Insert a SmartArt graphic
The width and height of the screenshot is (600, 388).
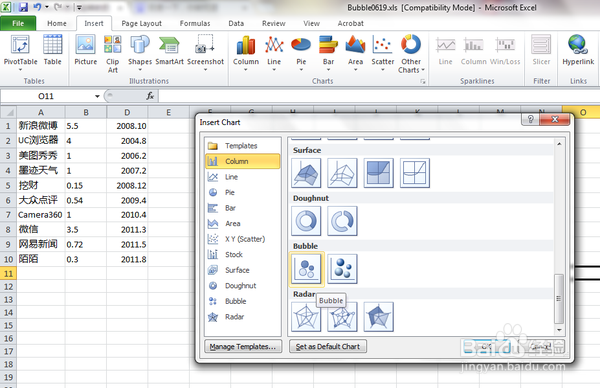pyautogui.click(x=170, y=50)
